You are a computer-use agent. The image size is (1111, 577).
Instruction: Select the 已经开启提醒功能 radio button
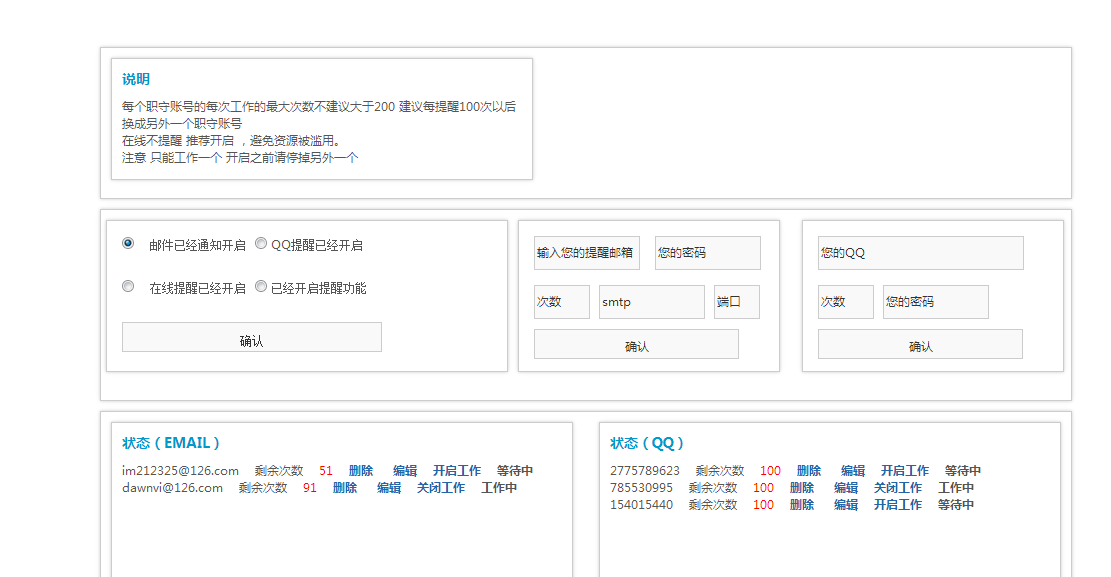(x=262, y=286)
